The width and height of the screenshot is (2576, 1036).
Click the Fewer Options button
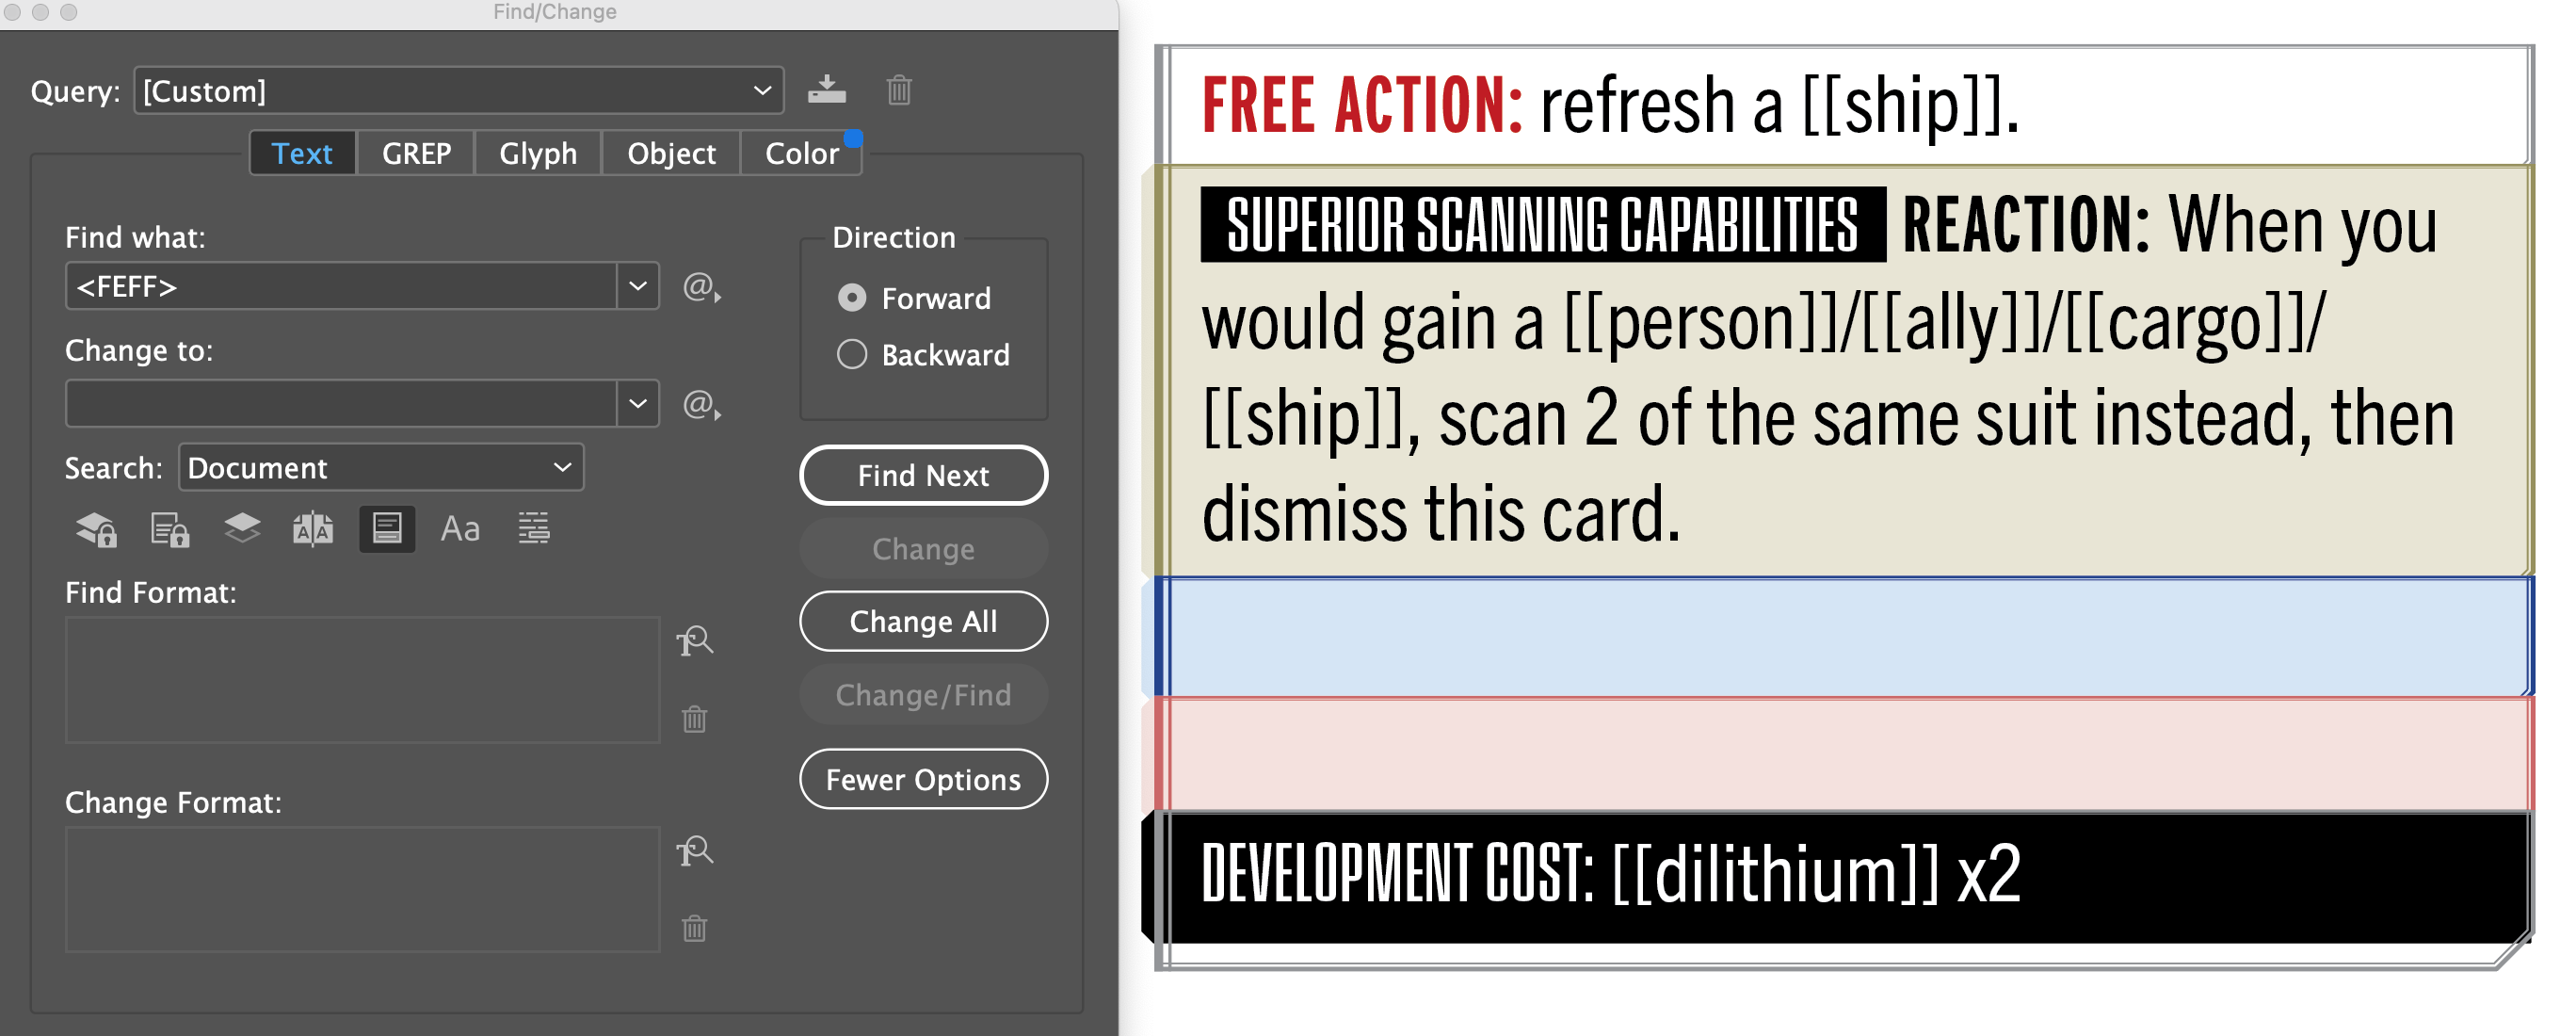[925, 780]
